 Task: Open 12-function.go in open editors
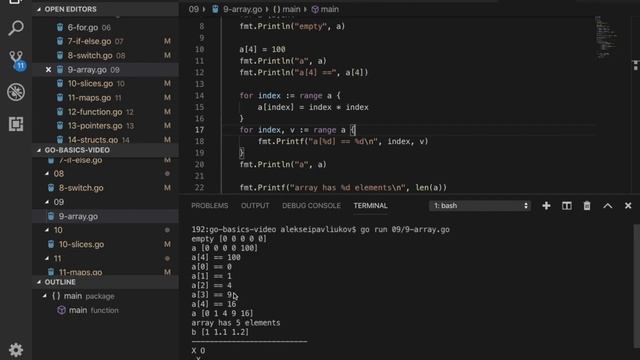point(105,112)
